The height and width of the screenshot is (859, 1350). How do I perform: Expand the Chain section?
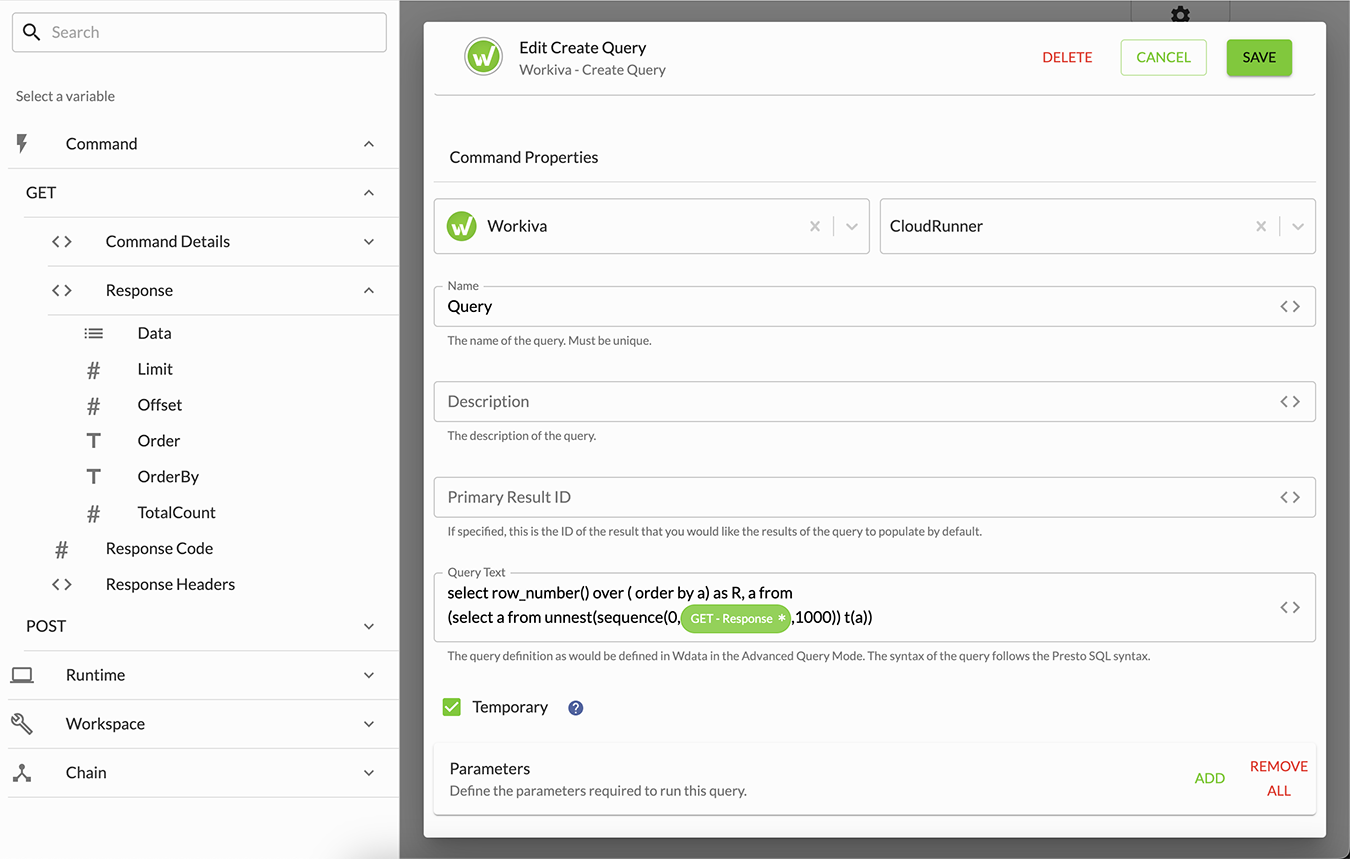(x=369, y=773)
